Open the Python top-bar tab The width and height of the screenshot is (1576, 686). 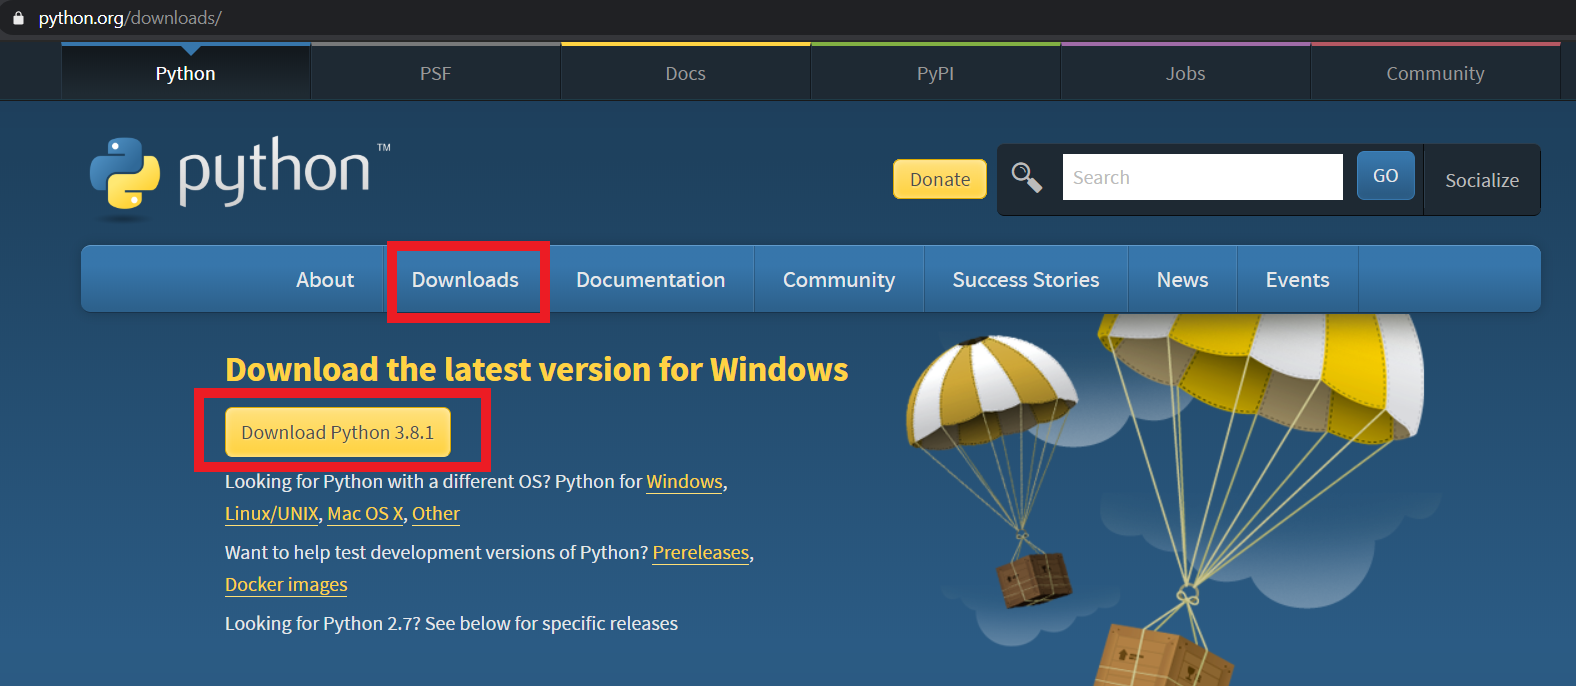(186, 73)
